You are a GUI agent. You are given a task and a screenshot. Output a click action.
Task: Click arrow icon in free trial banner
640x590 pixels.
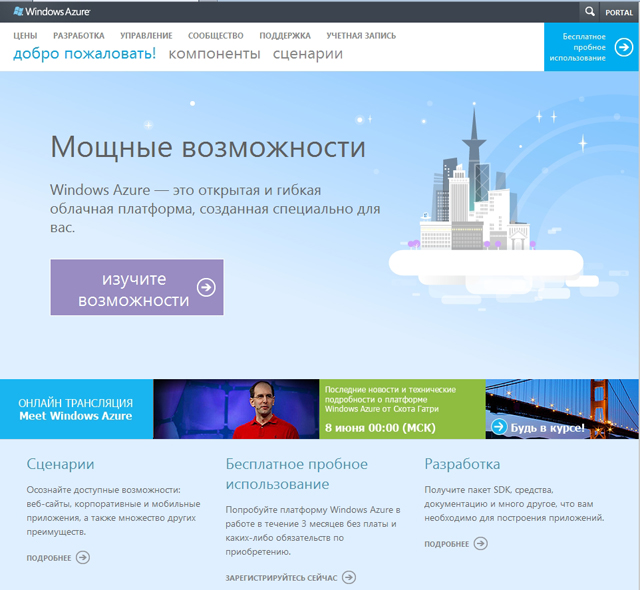click(x=624, y=47)
